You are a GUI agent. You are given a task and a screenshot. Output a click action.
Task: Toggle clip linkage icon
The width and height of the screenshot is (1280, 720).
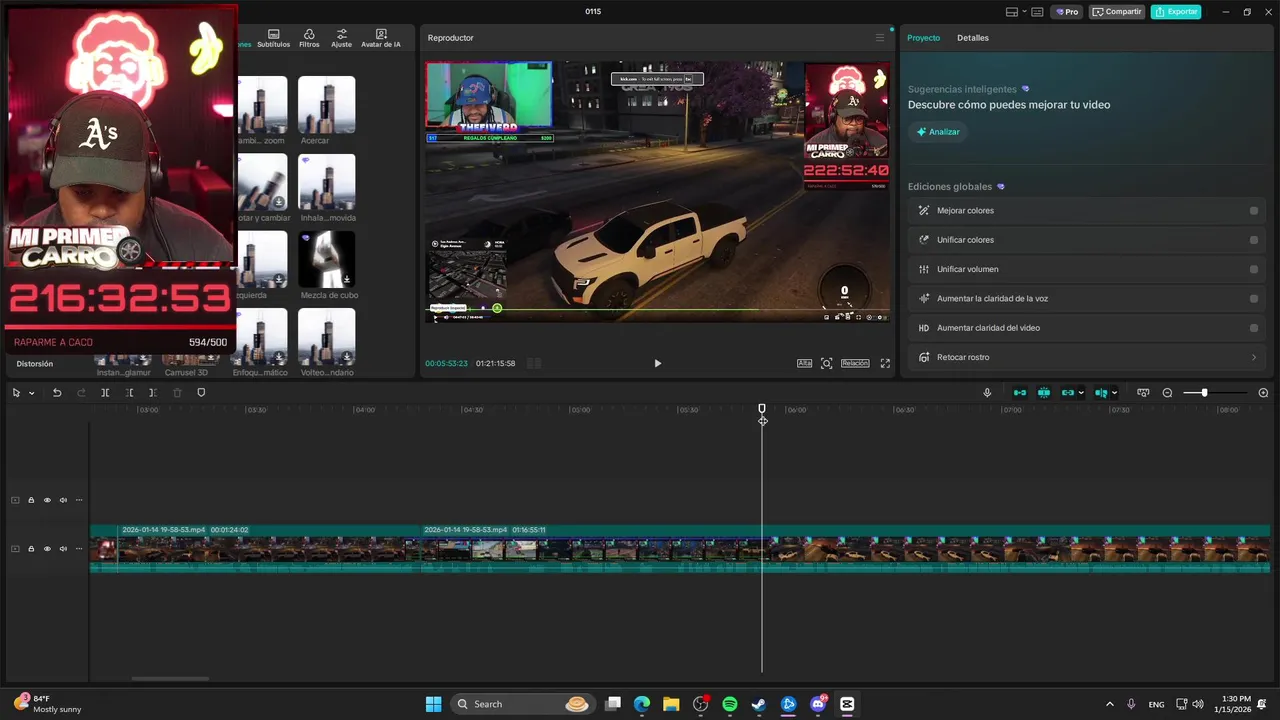click(x=1068, y=393)
